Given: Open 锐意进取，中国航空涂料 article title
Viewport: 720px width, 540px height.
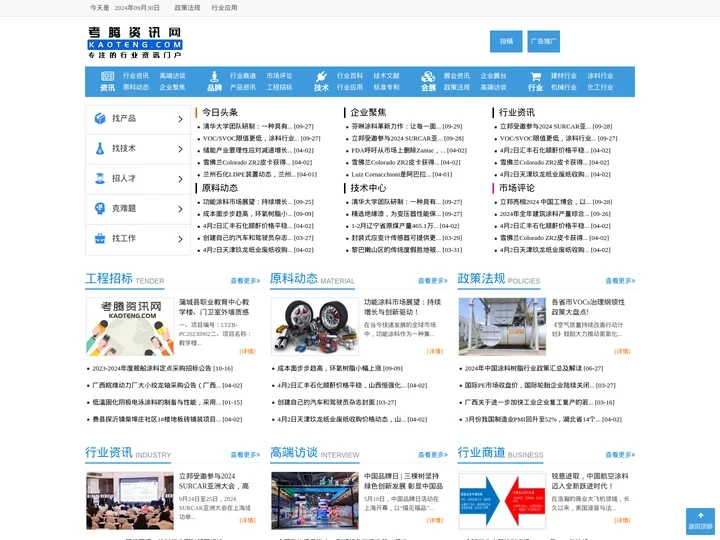Looking at the screenshot, I should click(590, 481).
